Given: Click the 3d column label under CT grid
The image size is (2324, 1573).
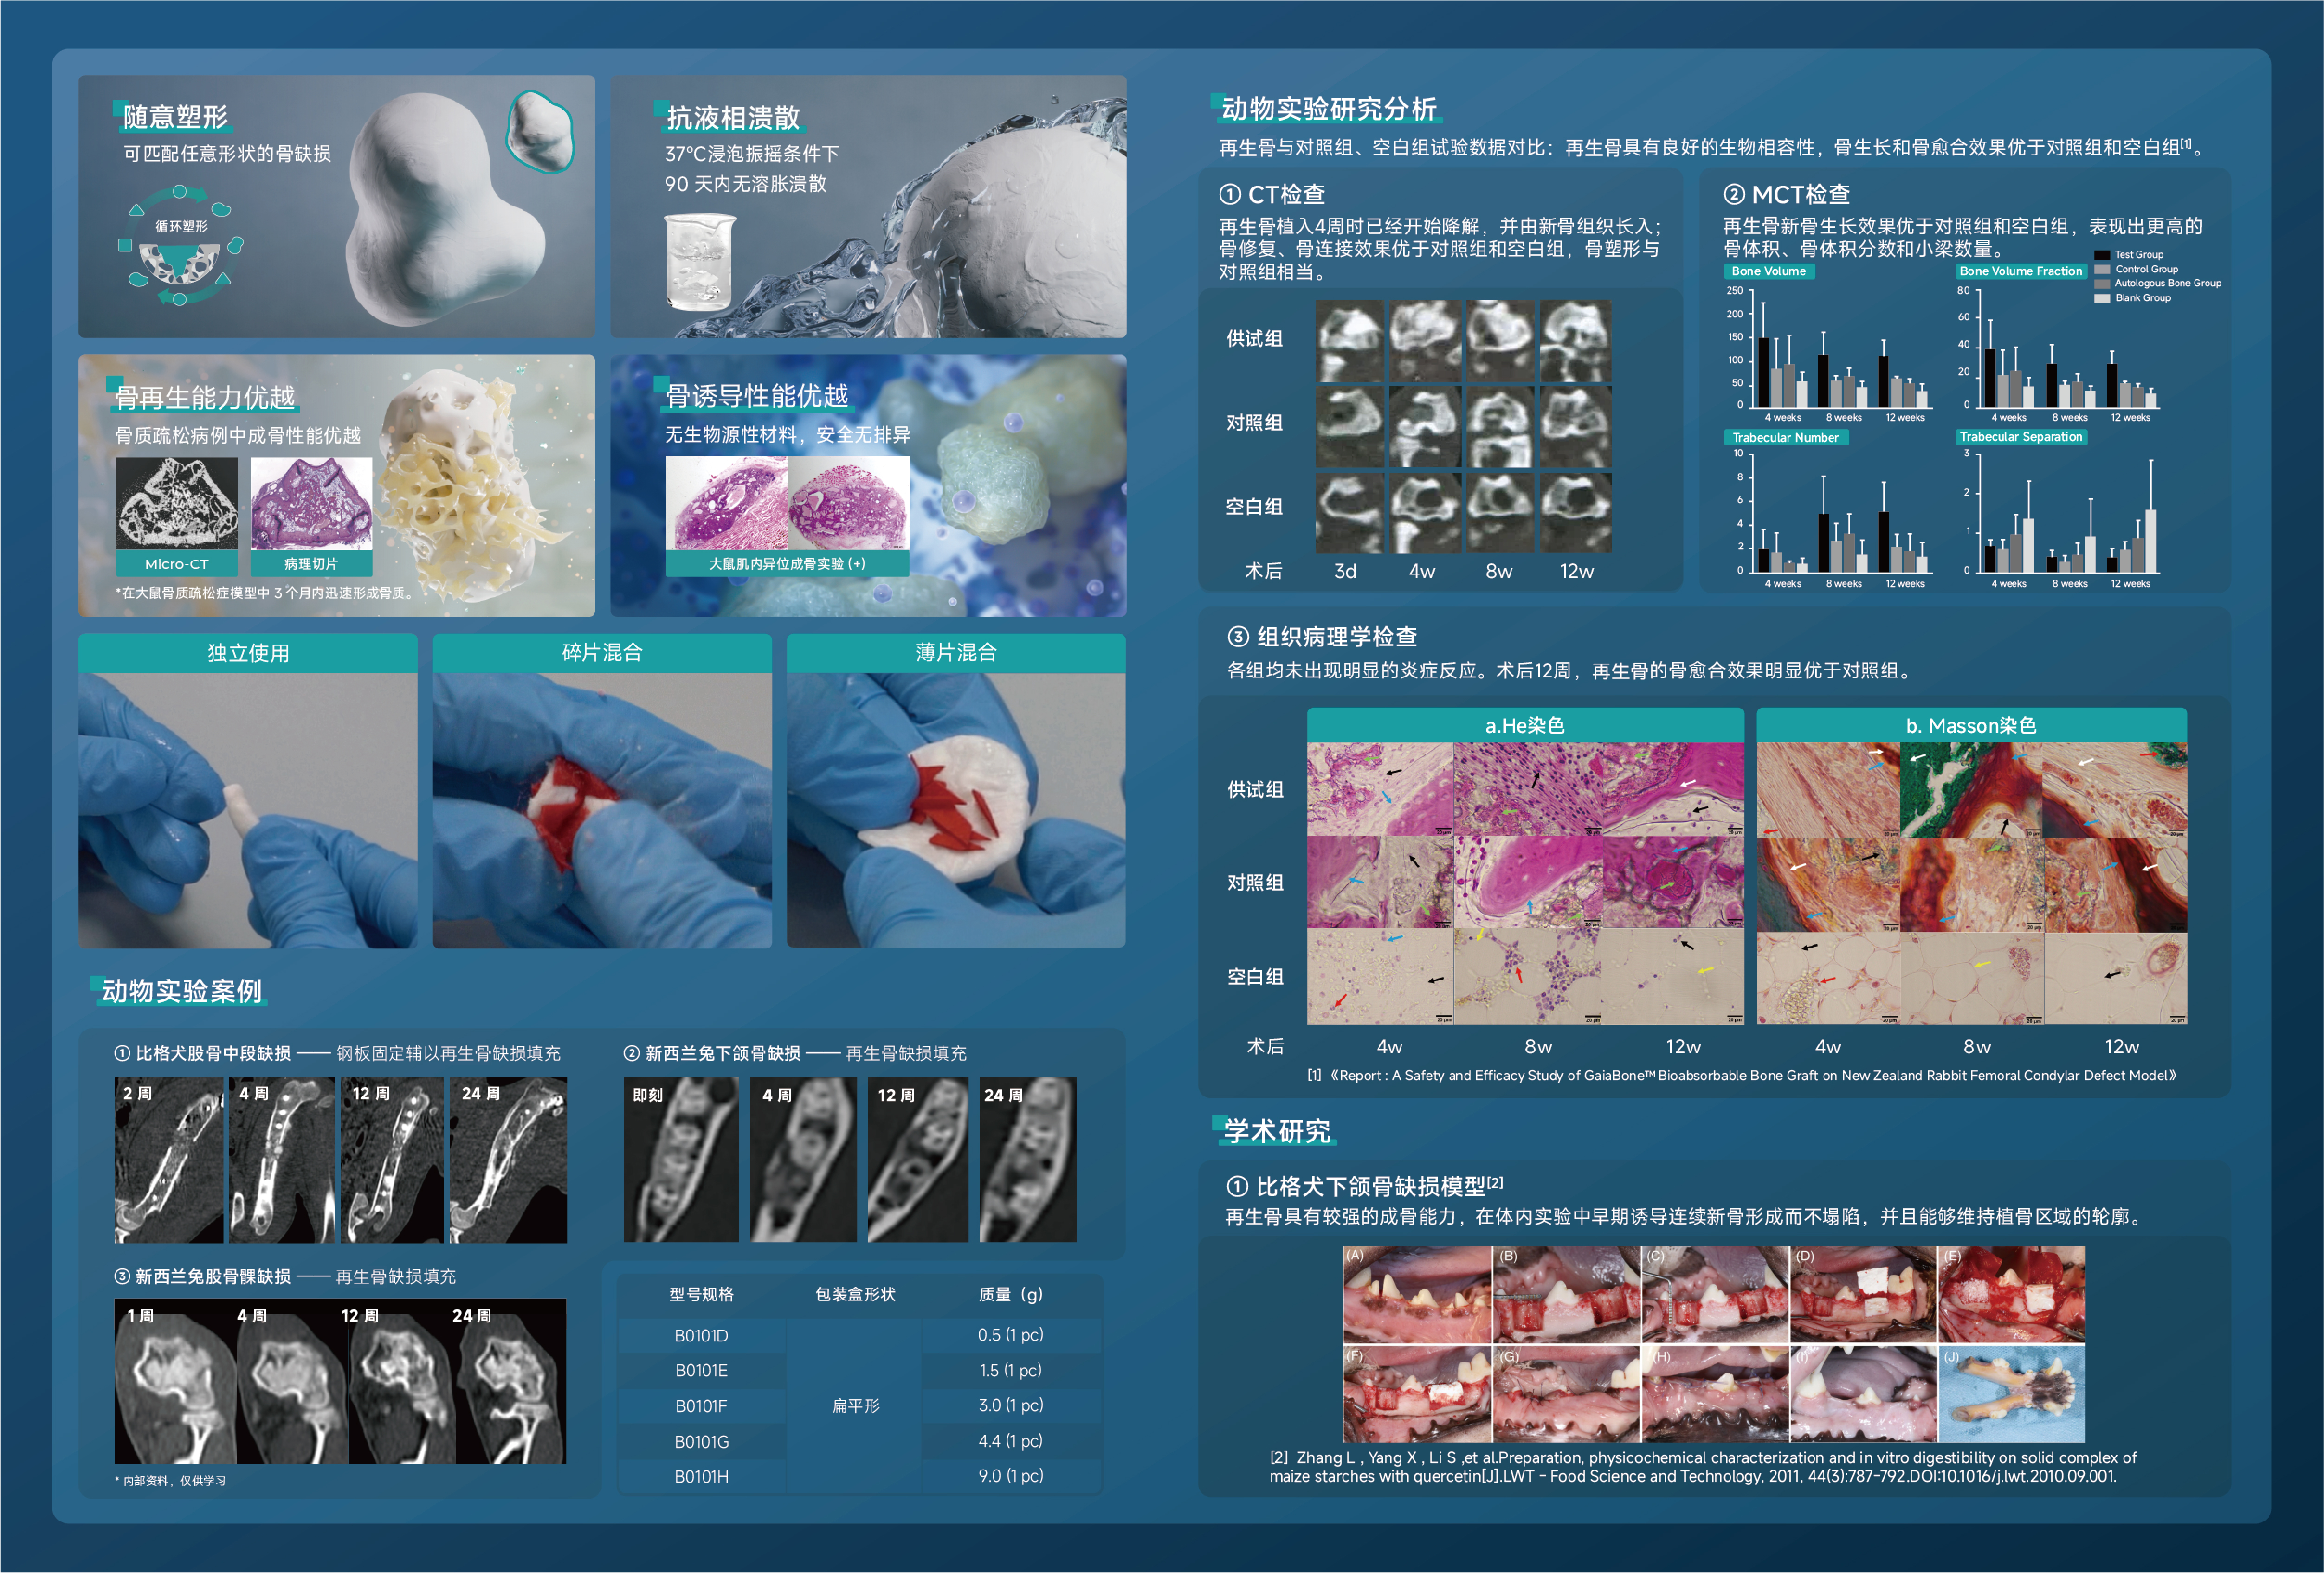Looking at the screenshot, I should pos(1345,571).
